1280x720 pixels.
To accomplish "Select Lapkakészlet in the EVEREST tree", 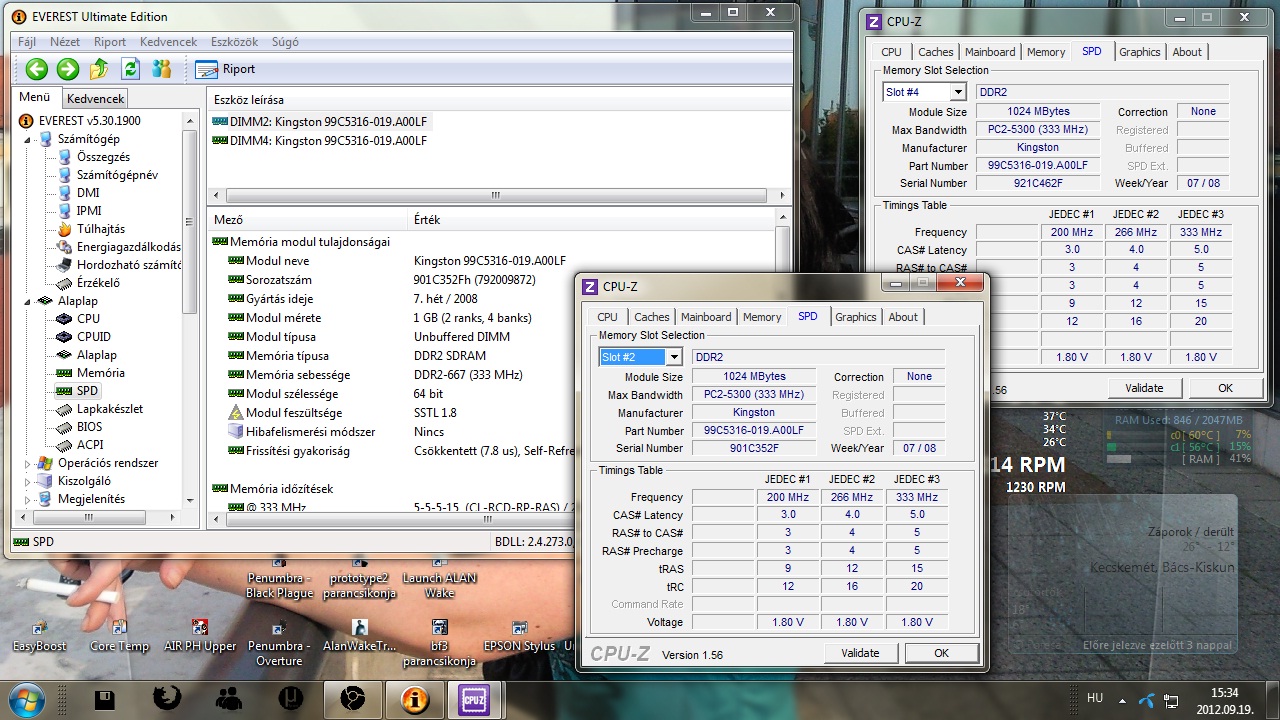I will pyautogui.click(x=110, y=409).
